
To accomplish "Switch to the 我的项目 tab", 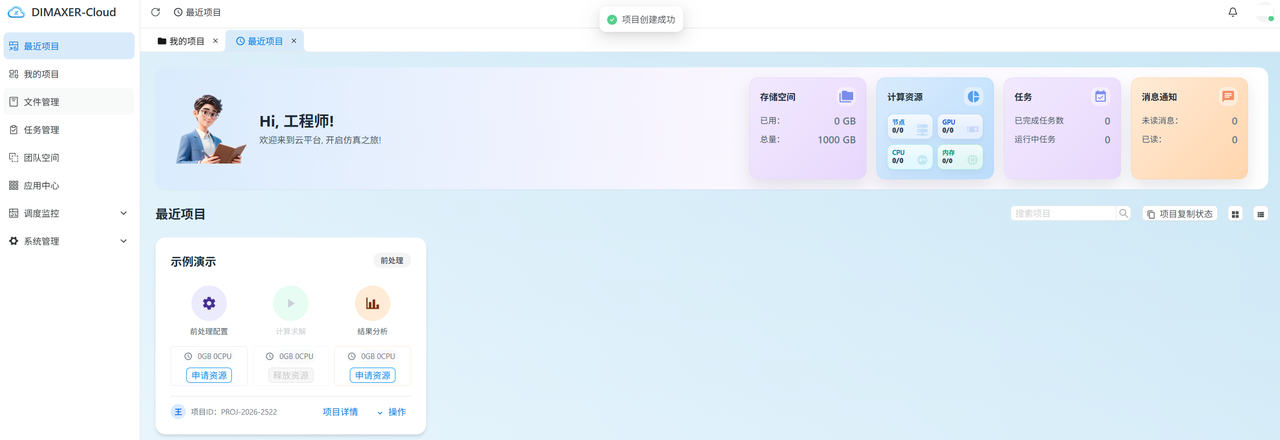I will click(x=187, y=41).
